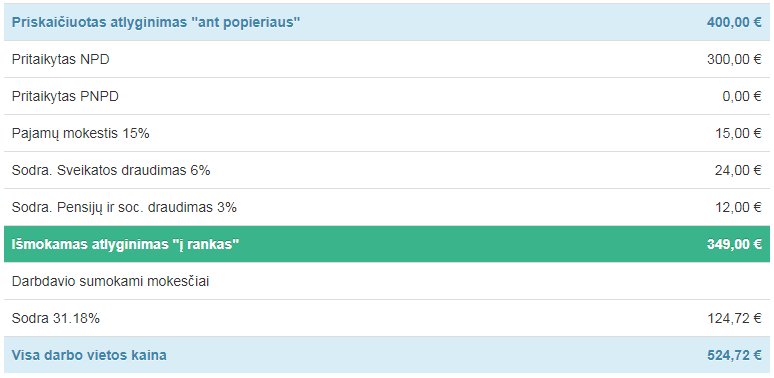Click the Pritaikytas PNPD row label

[65, 97]
